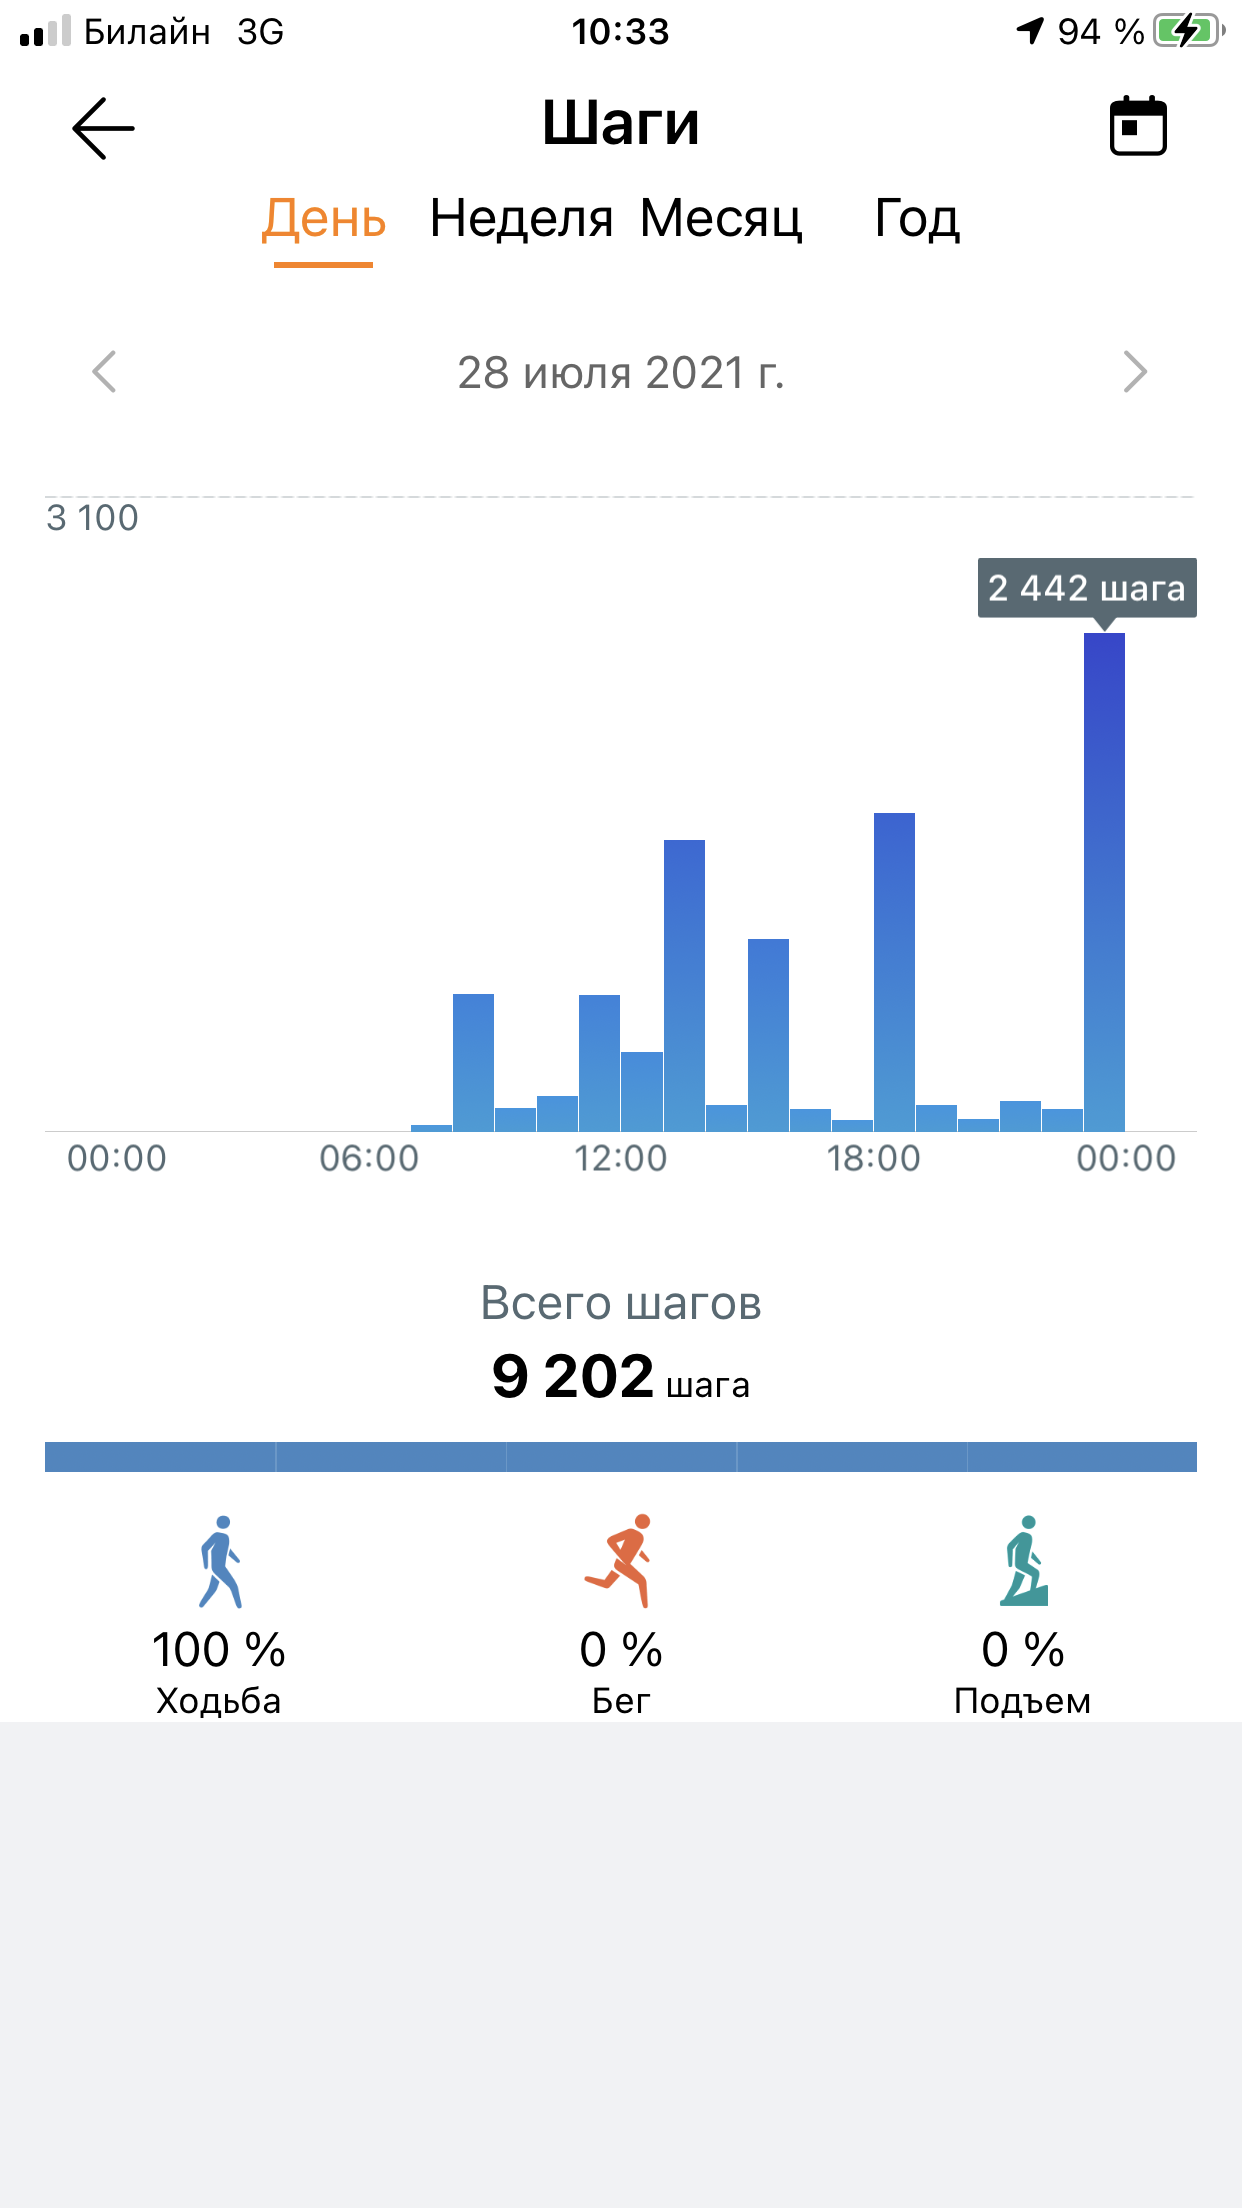The image size is (1242, 2208).
Task: Tap the 2 442 шага tooltip
Action: (x=1087, y=588)
